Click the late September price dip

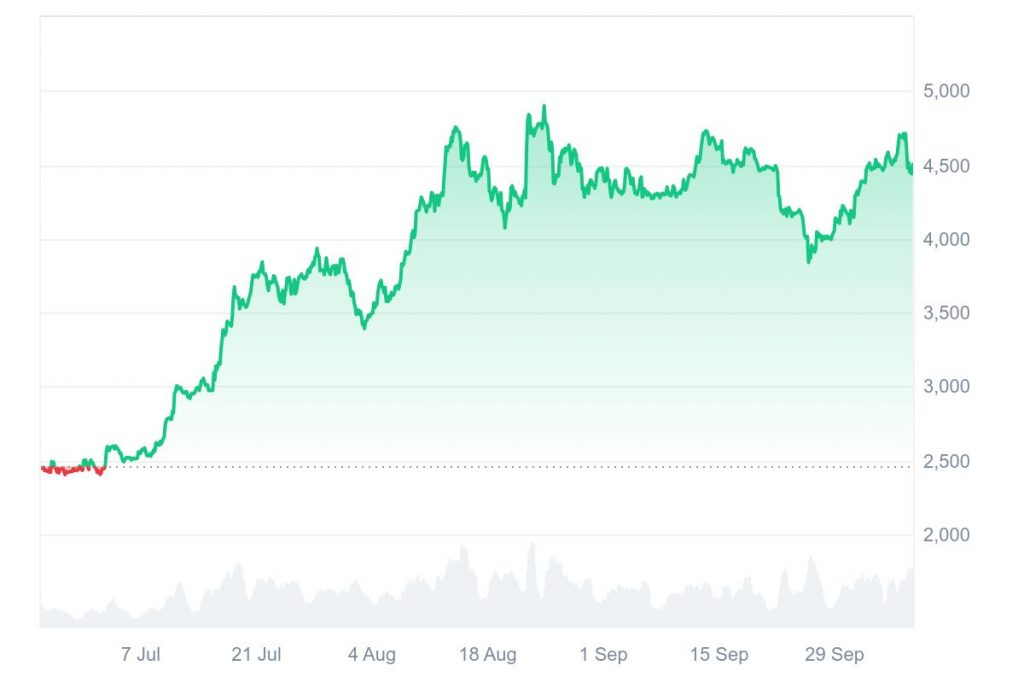[x=809, y=262]
